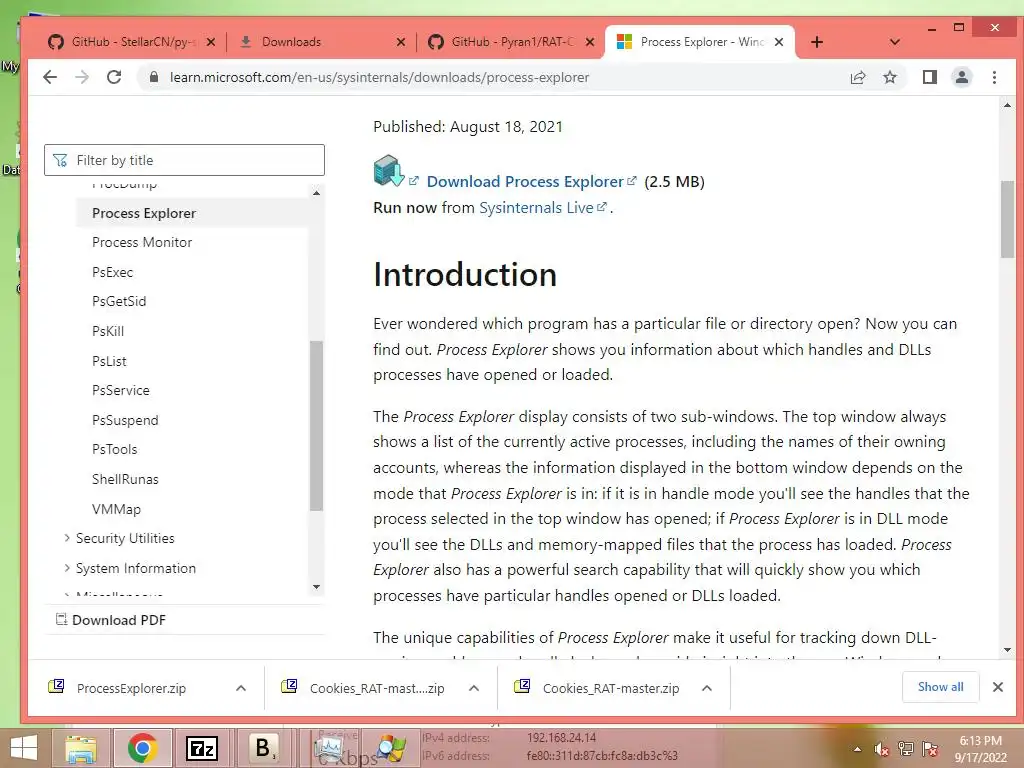Click the muted volume tray icon
This screenshot has height=768, width=1024.
click(882, 749)
